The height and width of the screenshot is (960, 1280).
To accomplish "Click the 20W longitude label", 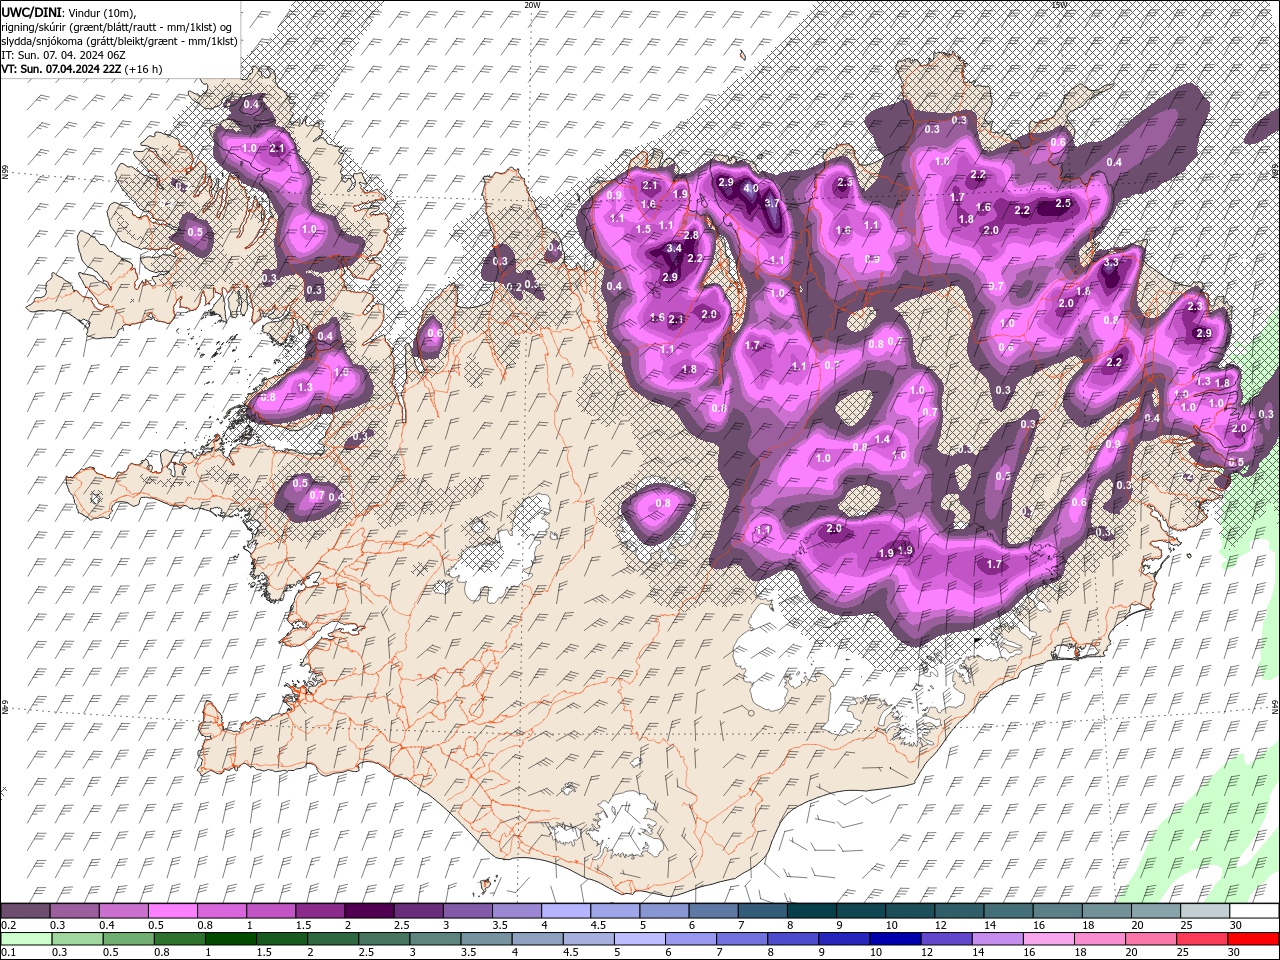I will tap(532, 5).
